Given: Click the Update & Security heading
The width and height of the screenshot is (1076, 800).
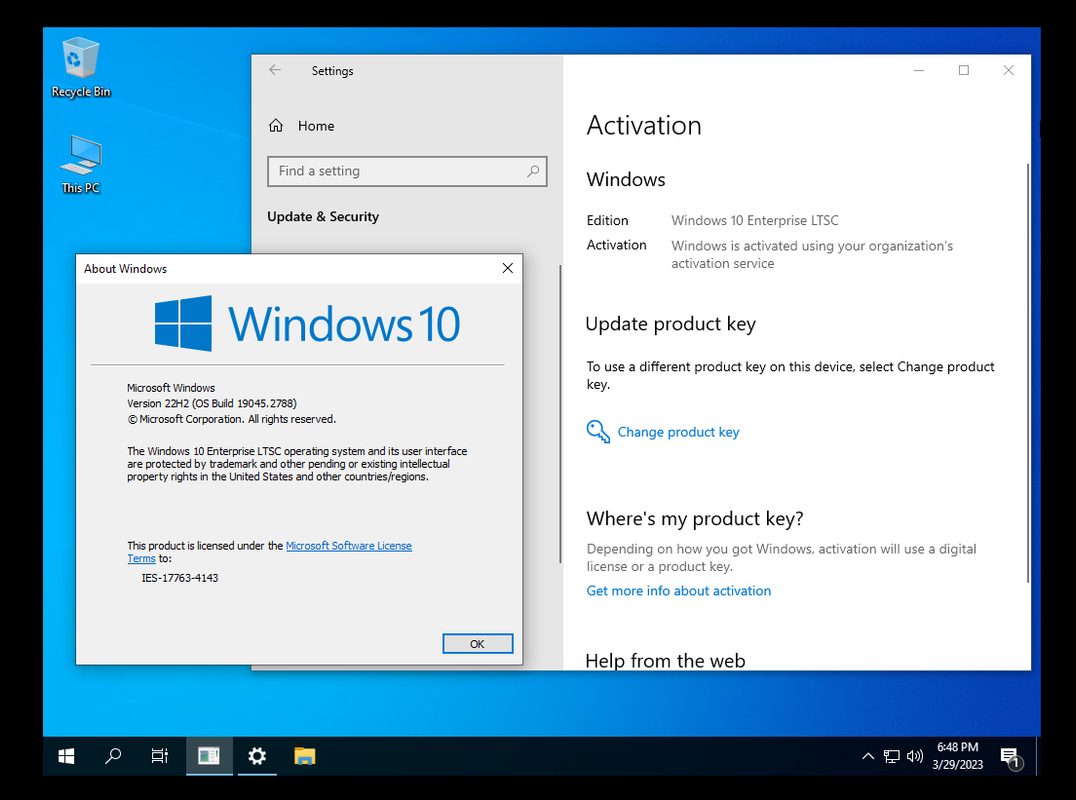Looking at the screenshot, I should [x=323, y=216].
